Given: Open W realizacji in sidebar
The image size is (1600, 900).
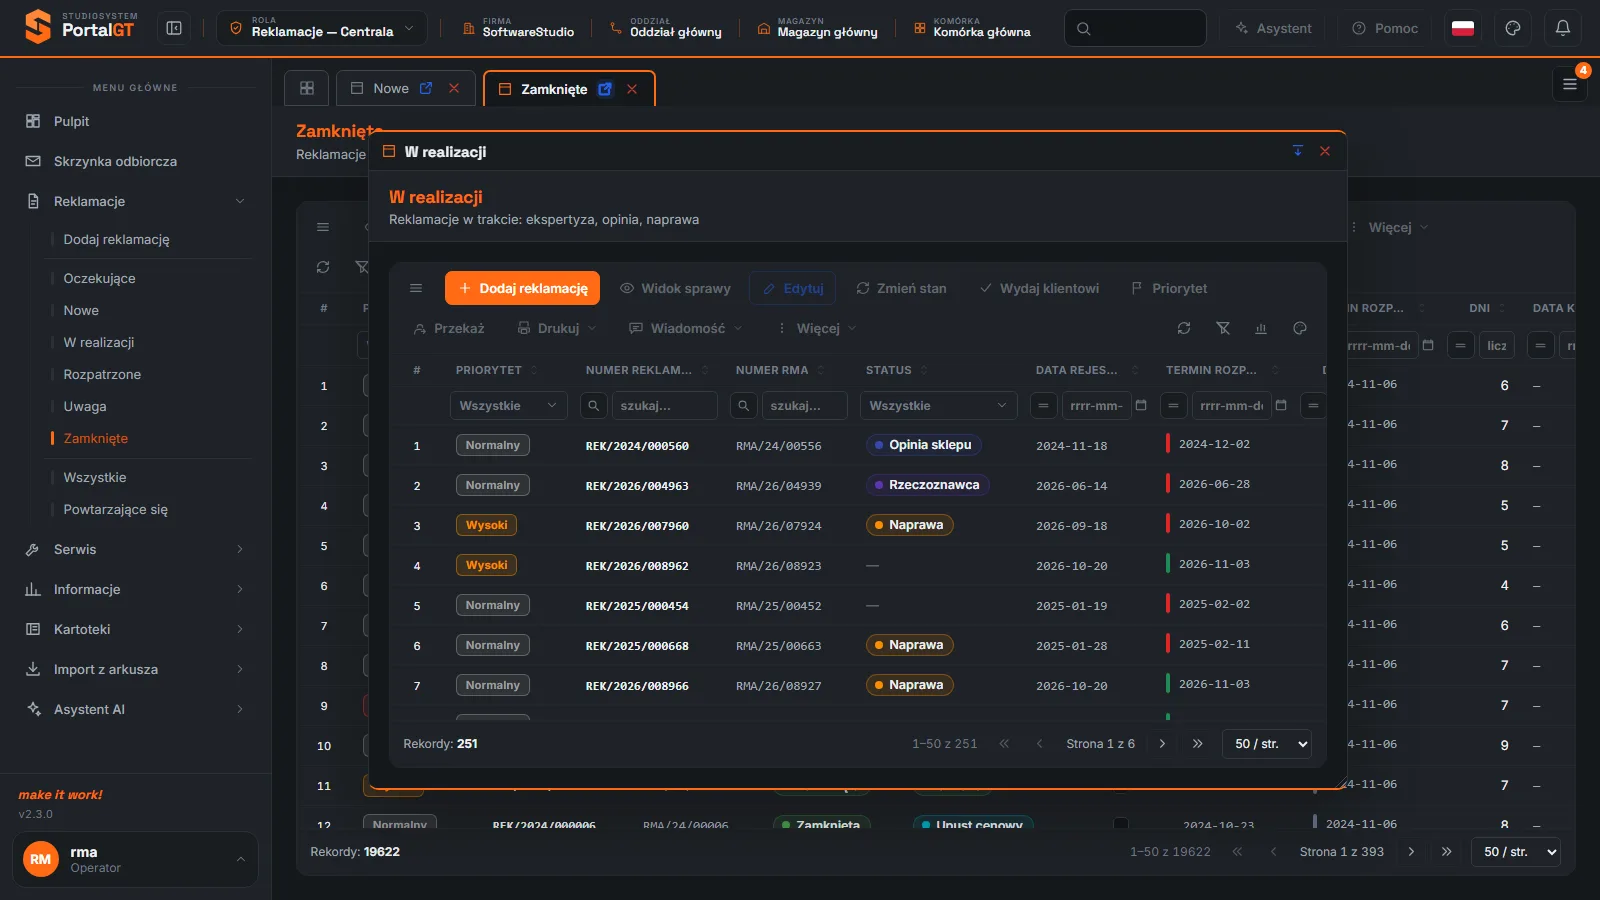Looking at the screenshot, I should (x=99, y=342).
